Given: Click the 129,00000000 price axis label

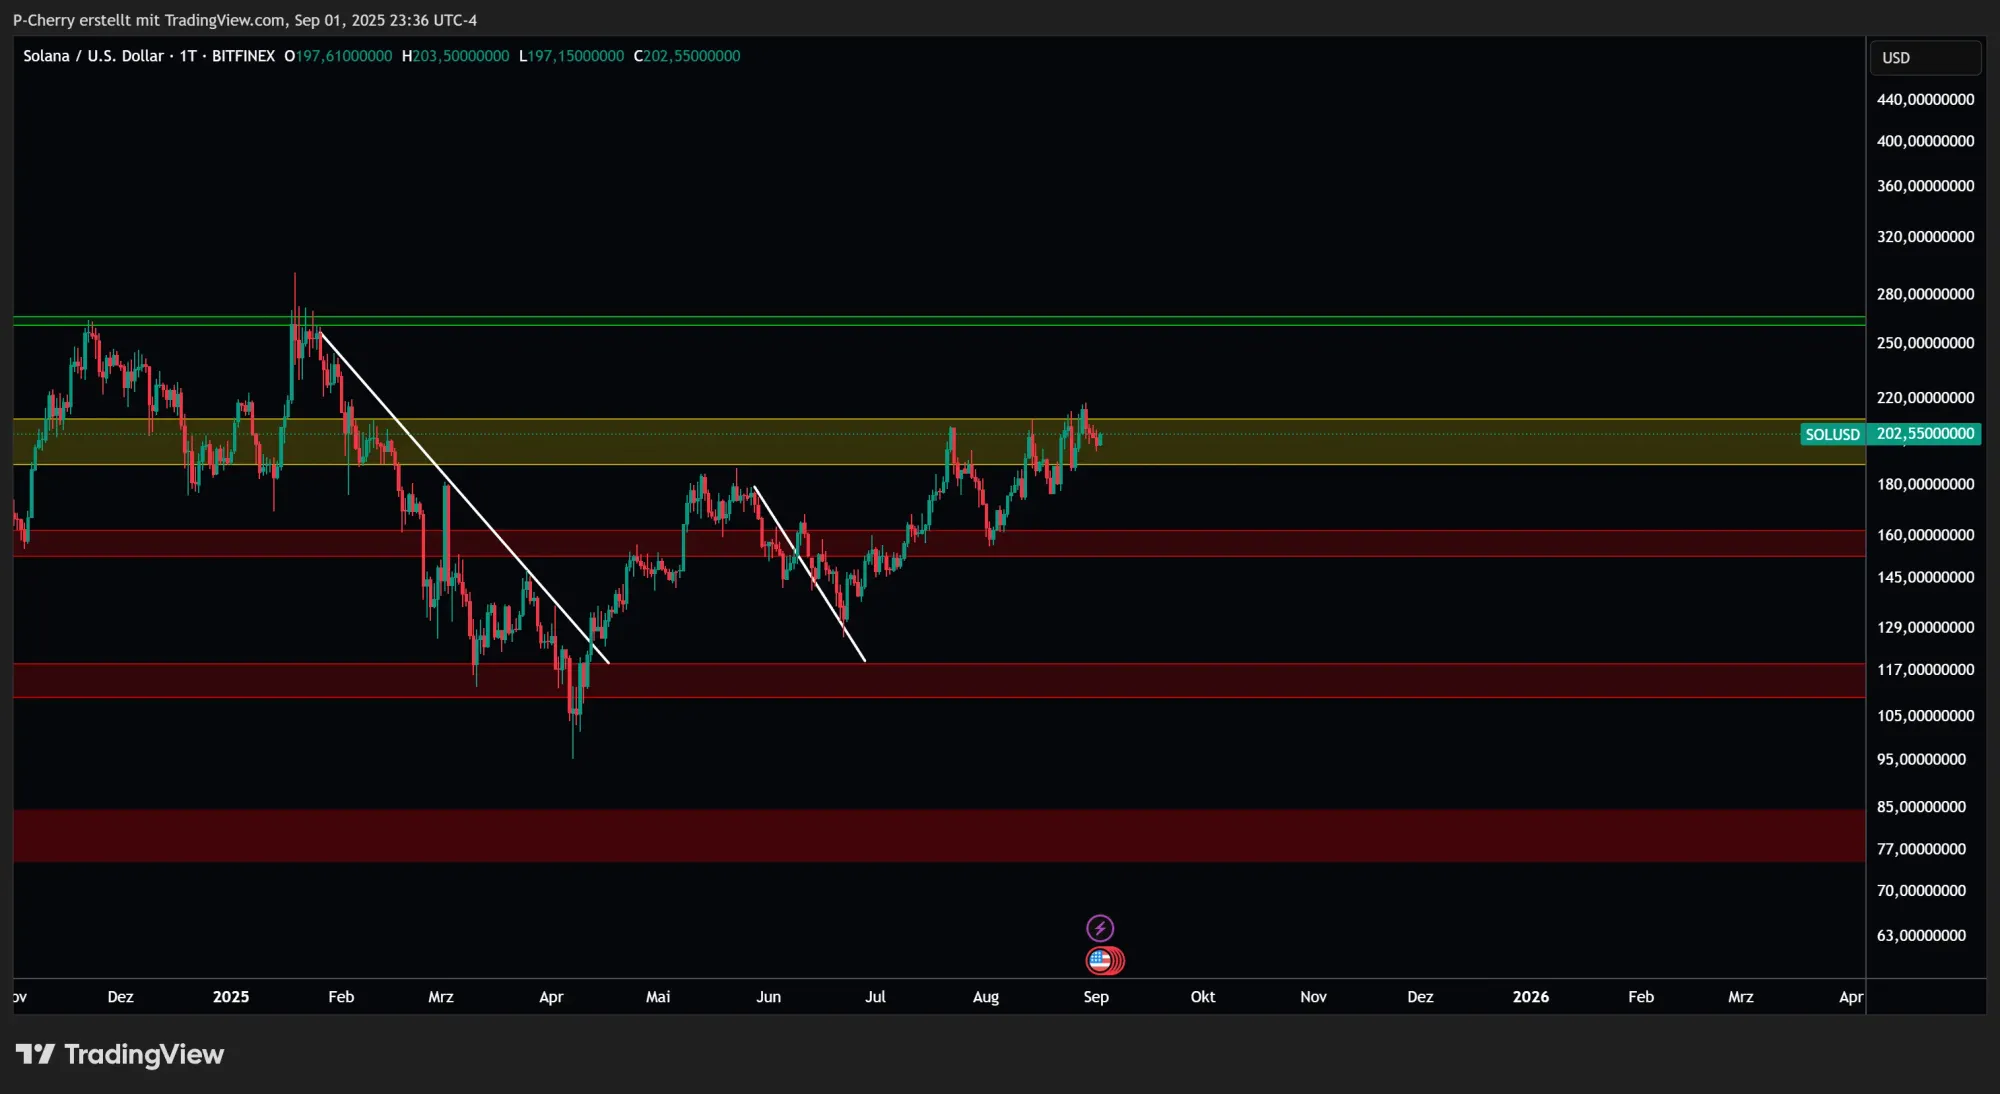Looking at the screenshot, I should click(x=1925, y=627).
